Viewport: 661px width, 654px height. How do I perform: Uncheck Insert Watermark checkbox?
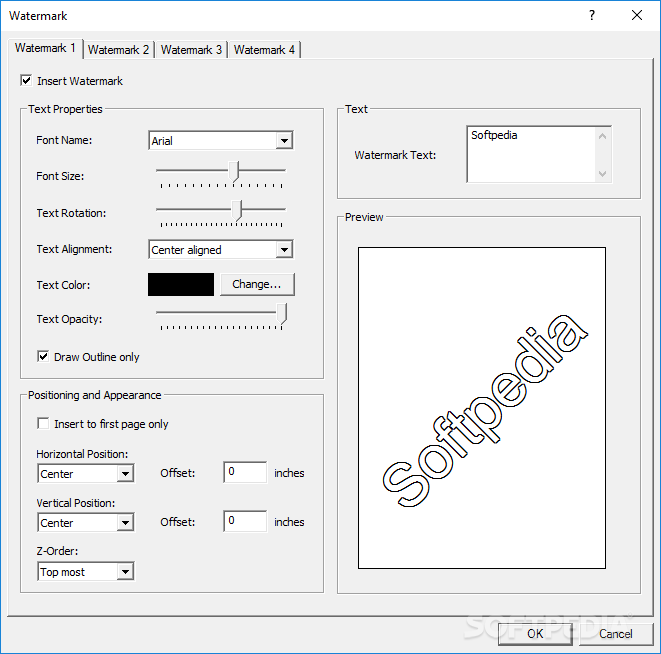(x=26, y=81)
